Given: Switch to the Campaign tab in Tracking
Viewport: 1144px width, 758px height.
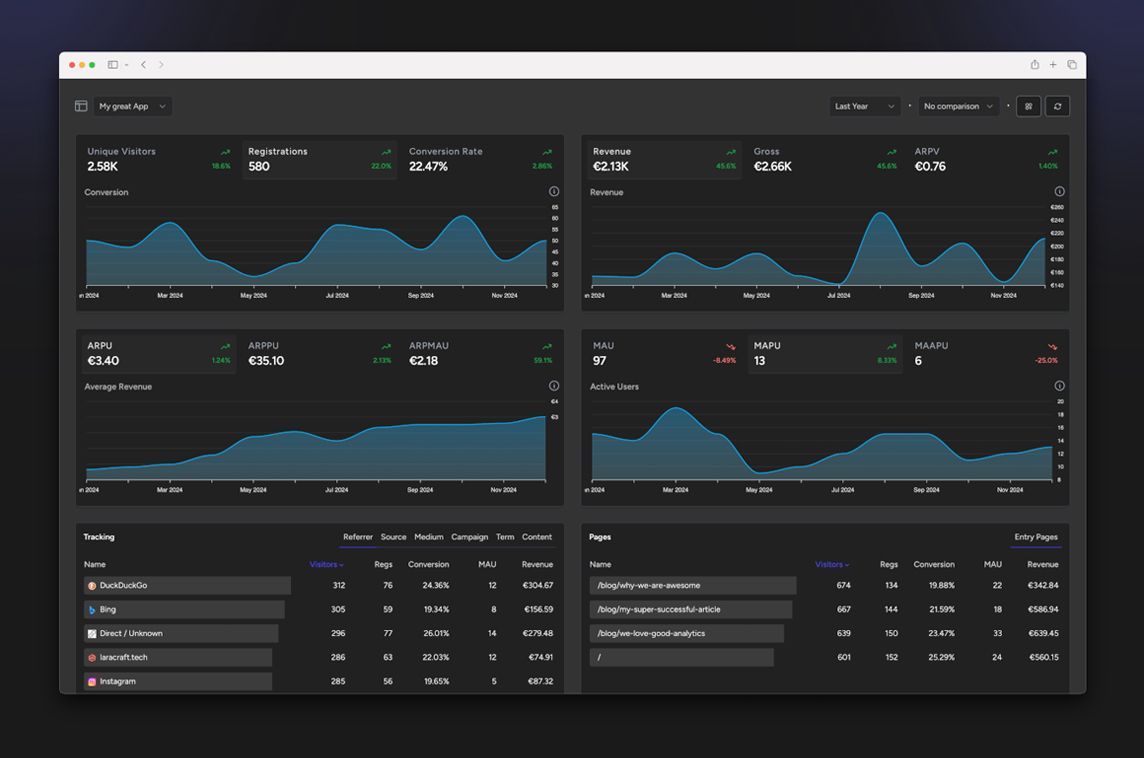Looking at the screenshot, I should coord(469,536).
